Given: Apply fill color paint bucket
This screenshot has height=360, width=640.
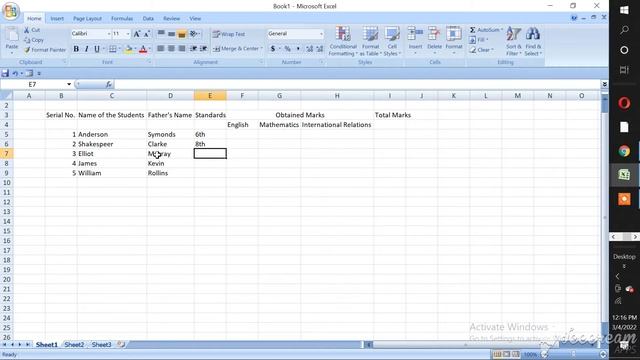Looking at the screenshot, I should tap(129, 49).
